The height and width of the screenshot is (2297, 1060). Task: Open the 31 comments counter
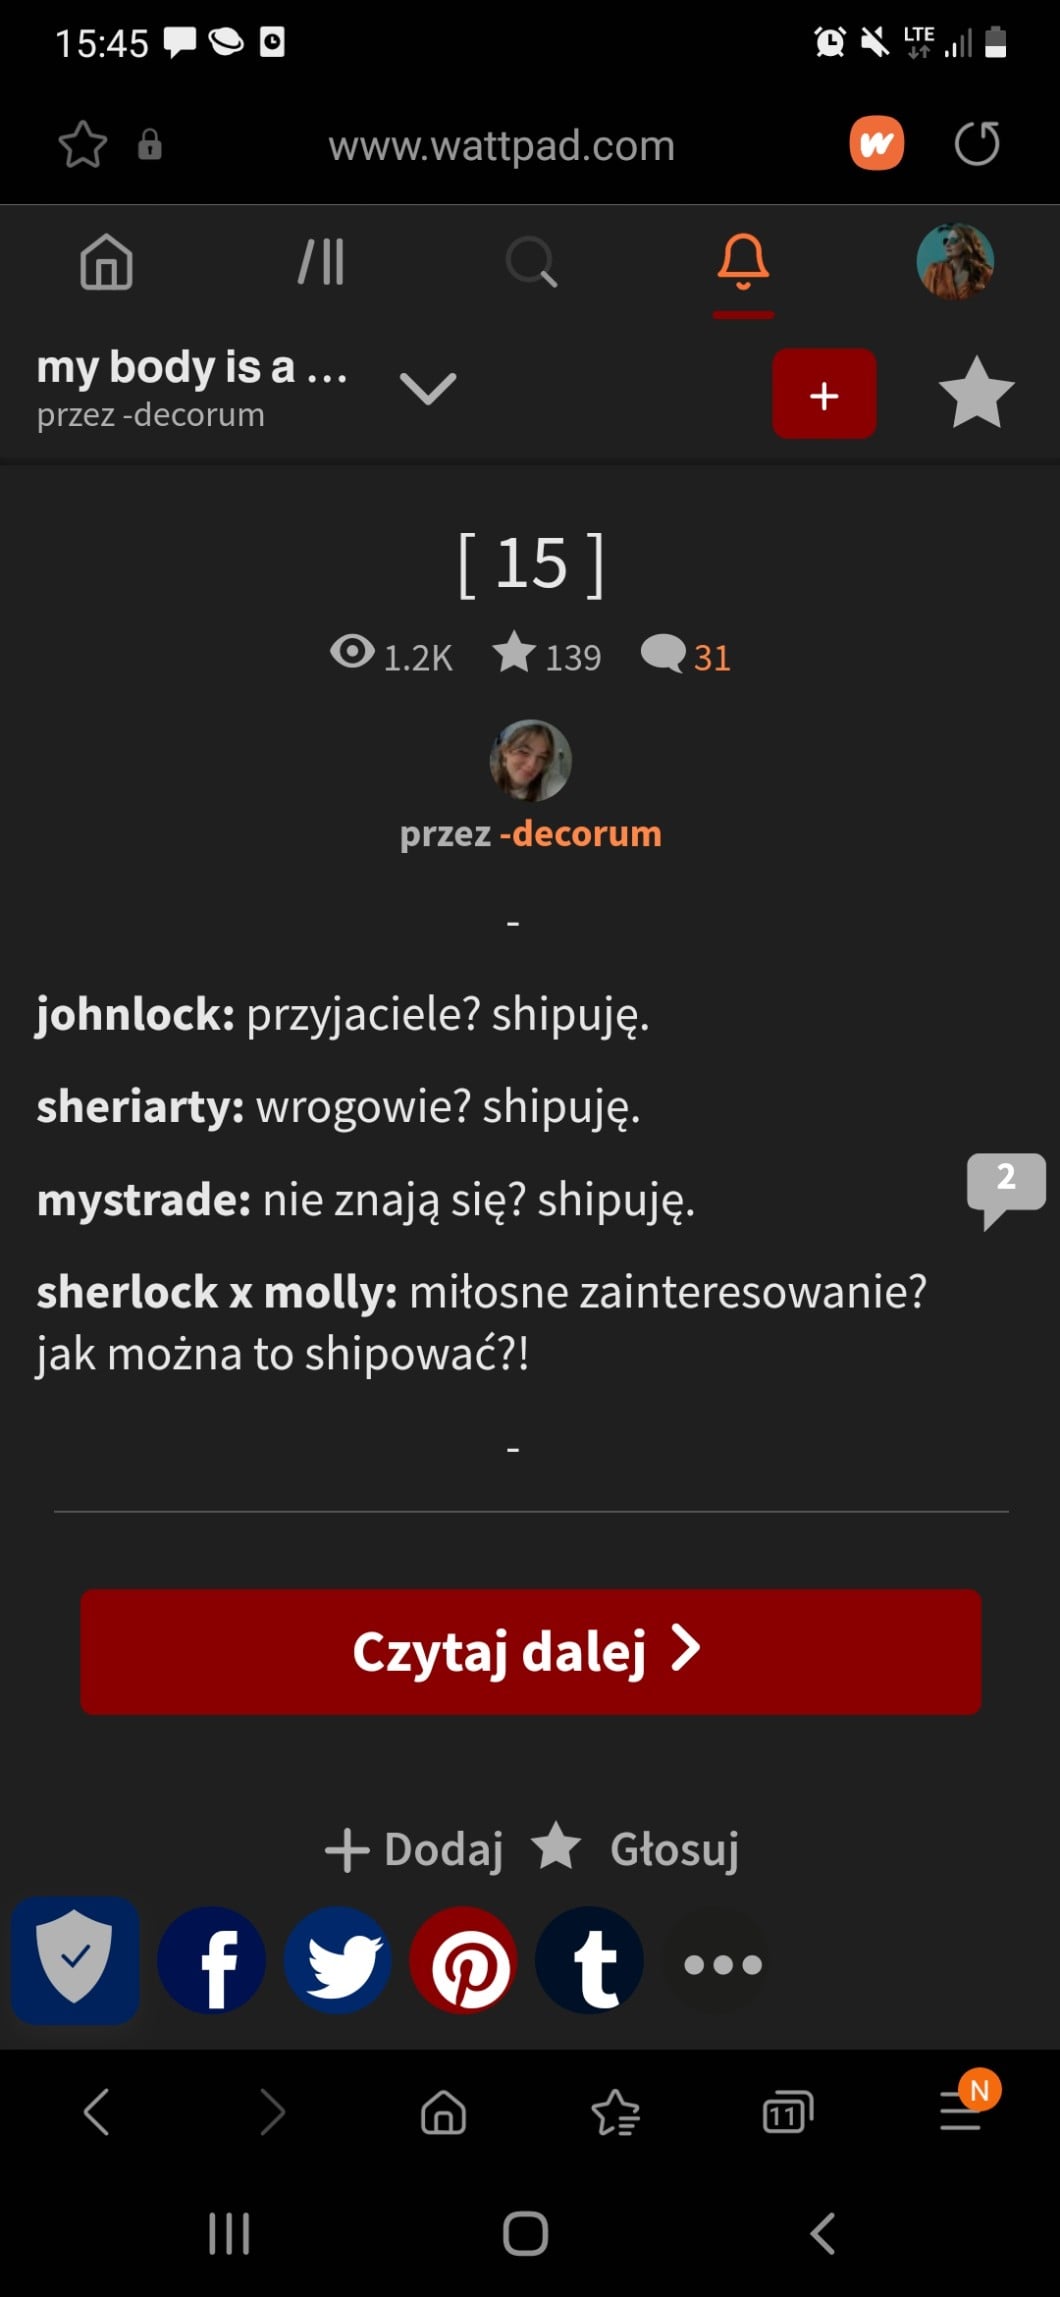coord(686,656)
